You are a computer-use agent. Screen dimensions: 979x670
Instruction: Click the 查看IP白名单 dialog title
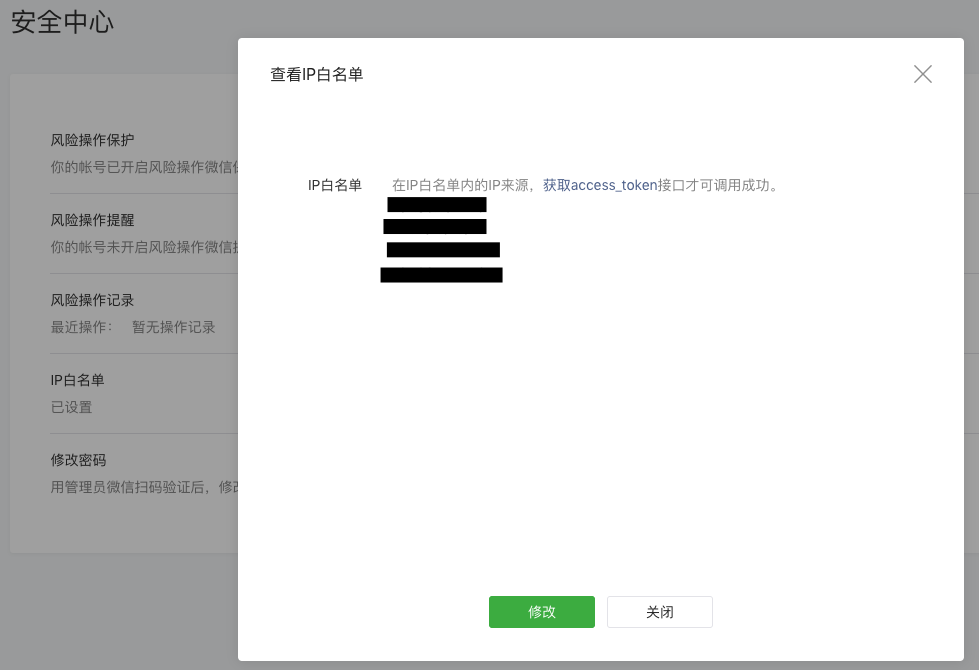pos(316,74)
